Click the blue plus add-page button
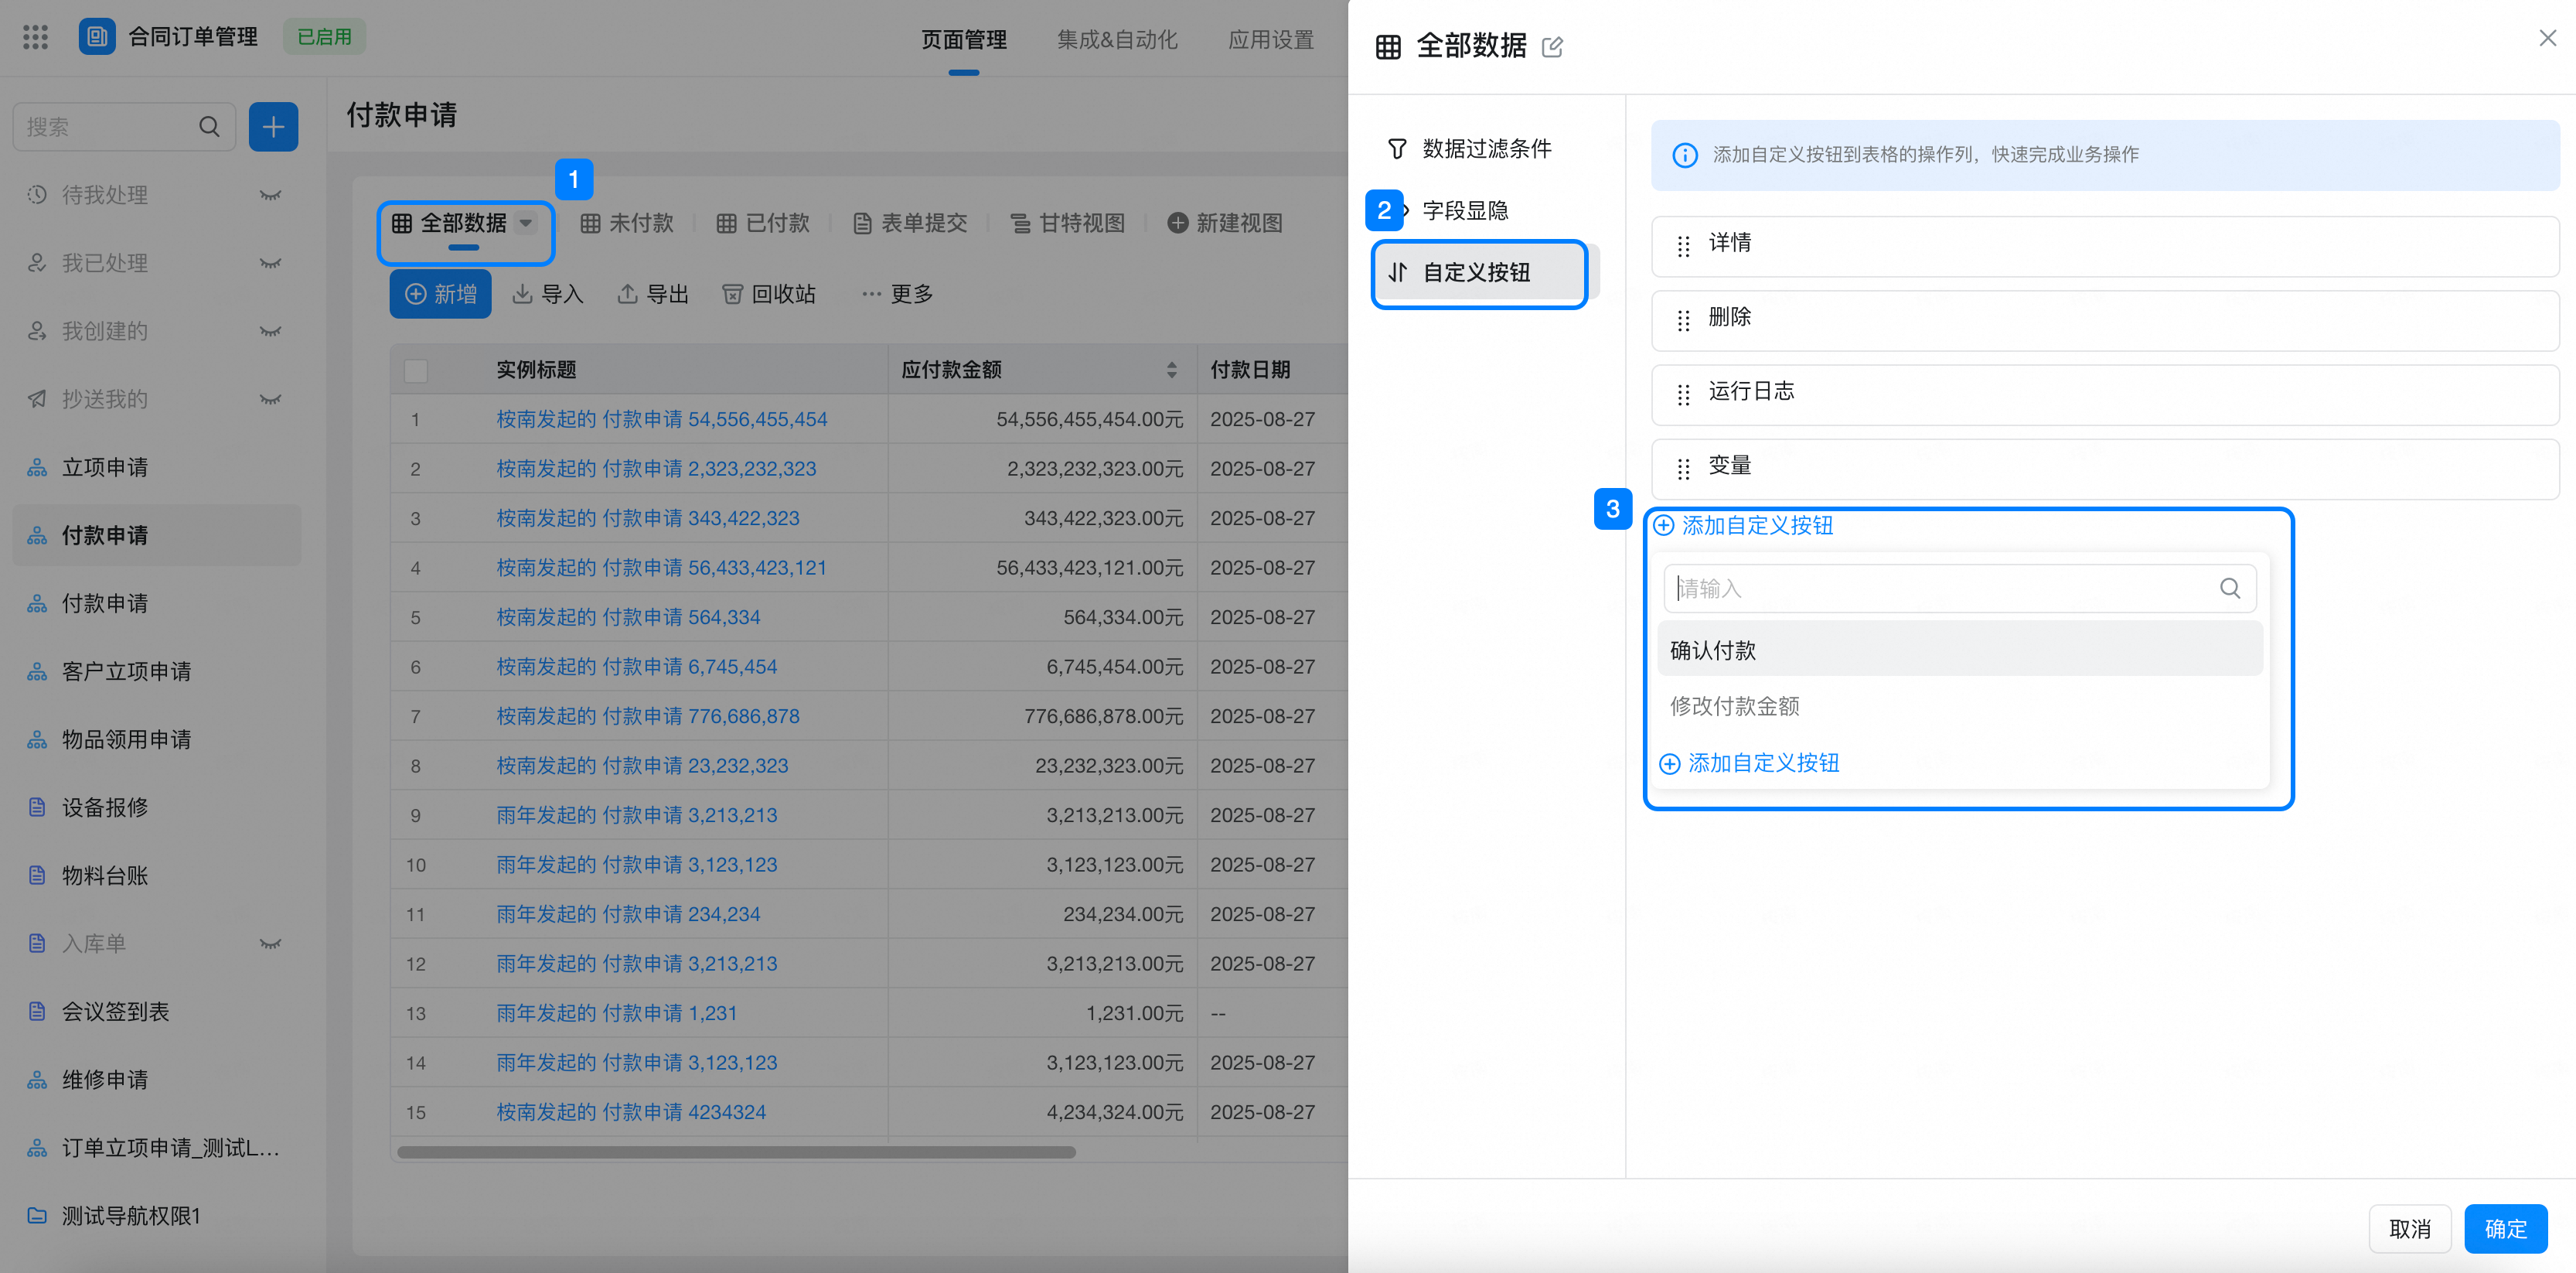The width and height of the screenshot is (2576, 1273). (273, 127)
